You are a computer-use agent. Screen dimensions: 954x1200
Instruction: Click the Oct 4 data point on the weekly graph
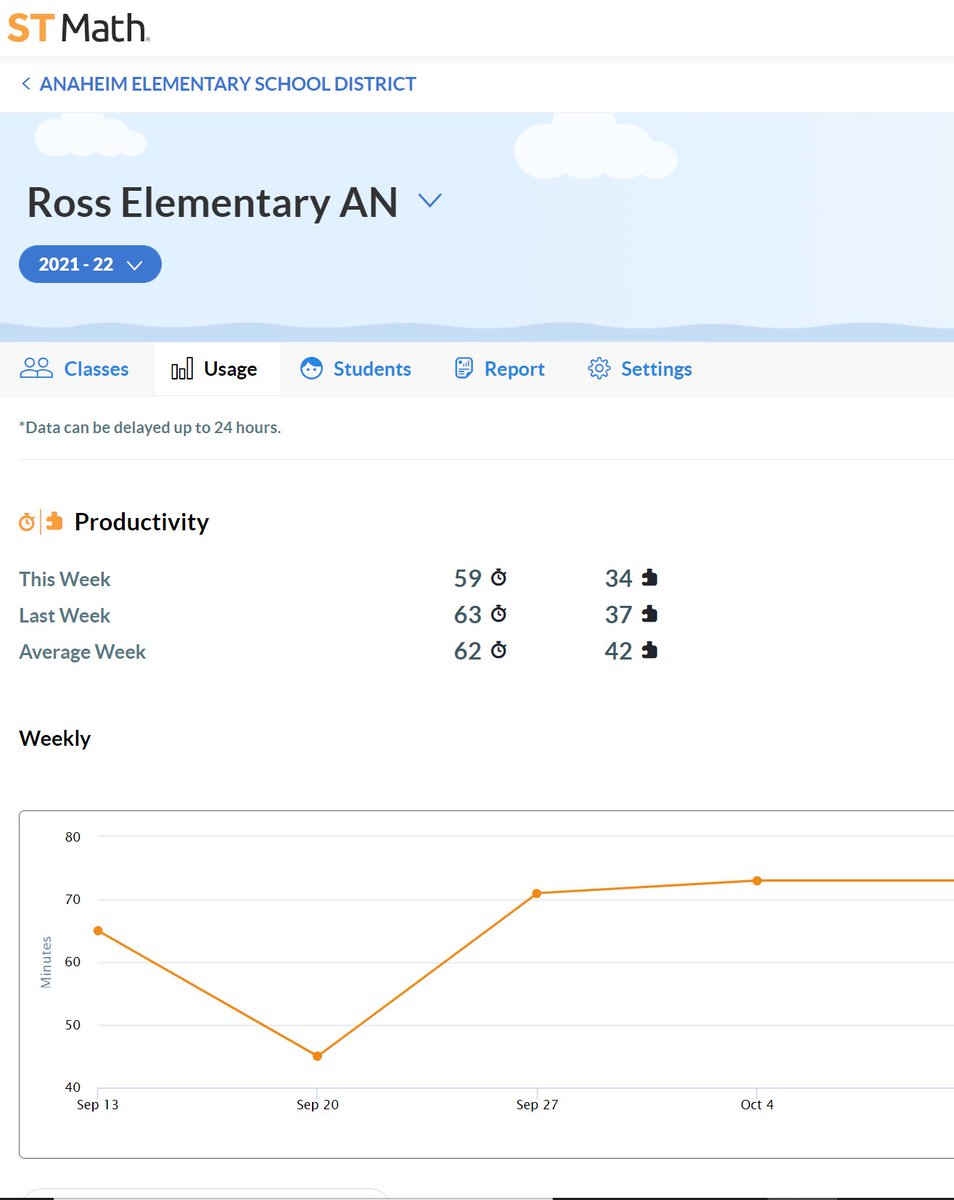coord(757,880)
